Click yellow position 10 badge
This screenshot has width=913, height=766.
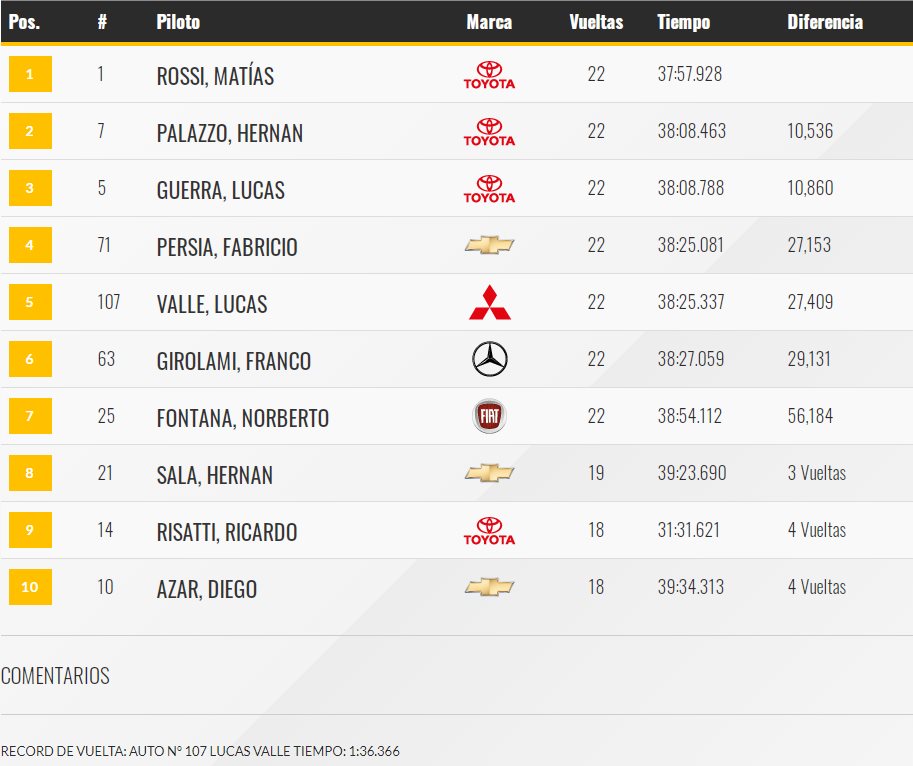(x=30, y=587)
